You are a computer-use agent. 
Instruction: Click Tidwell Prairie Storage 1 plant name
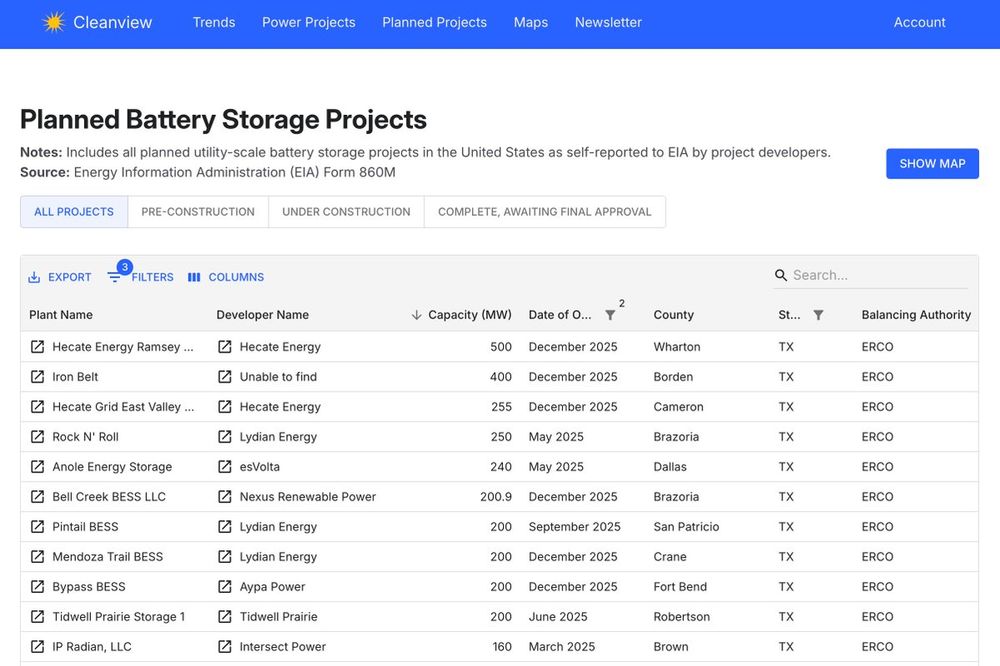[119, 616]
